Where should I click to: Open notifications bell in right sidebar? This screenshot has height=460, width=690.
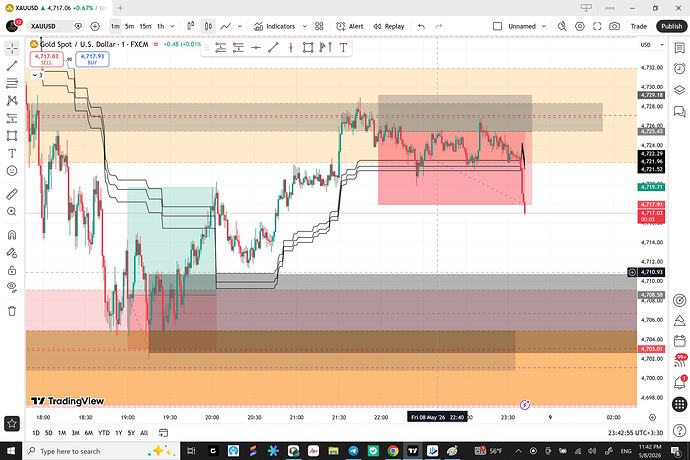point(679,383)
